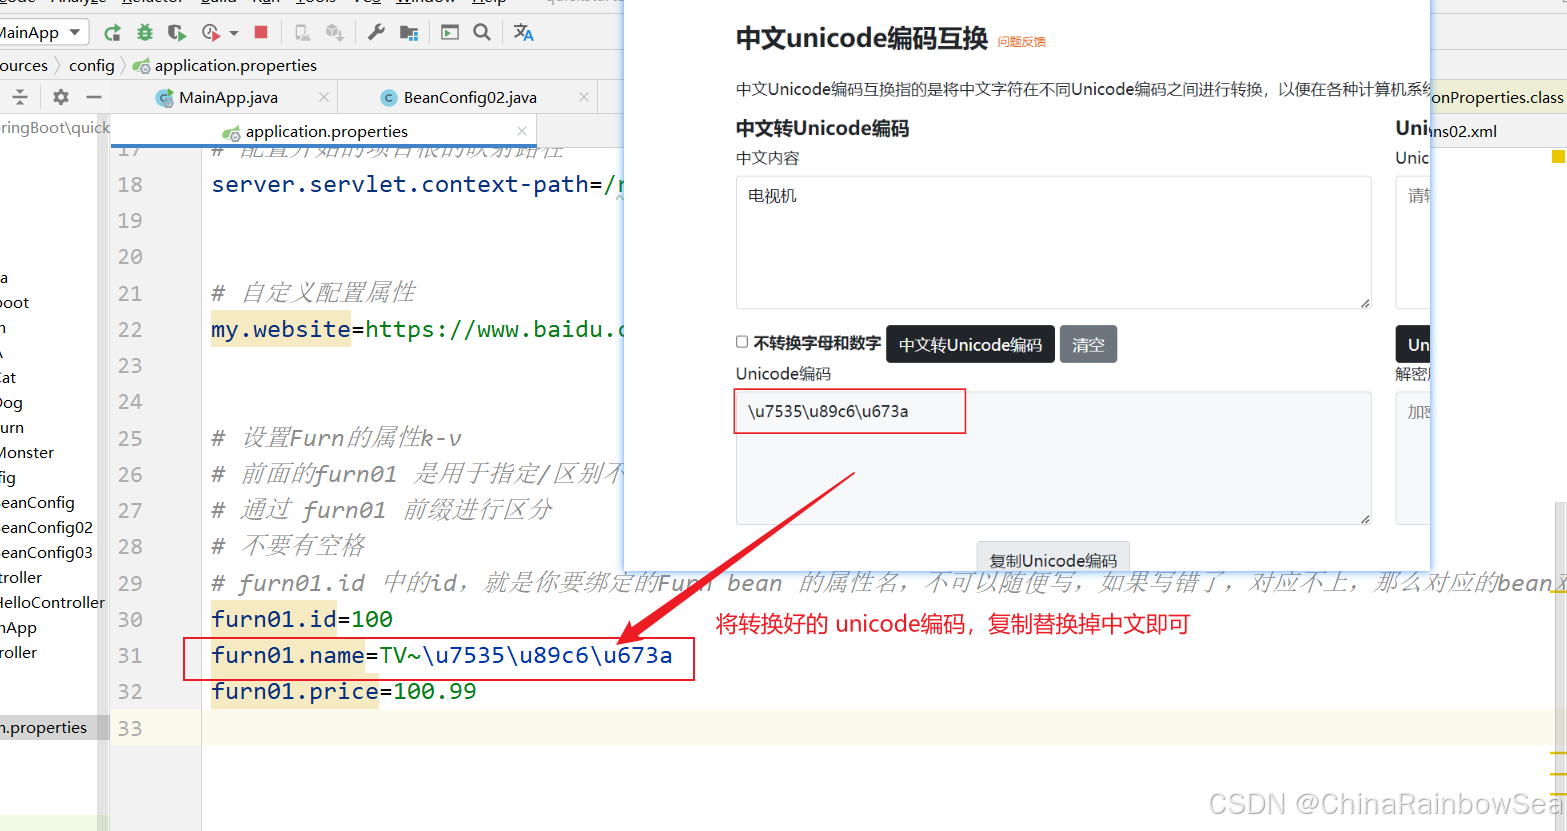Click config in the breadcrumb path
The height and width of the screenshot is (831, 1567).
tap(92, 65)
